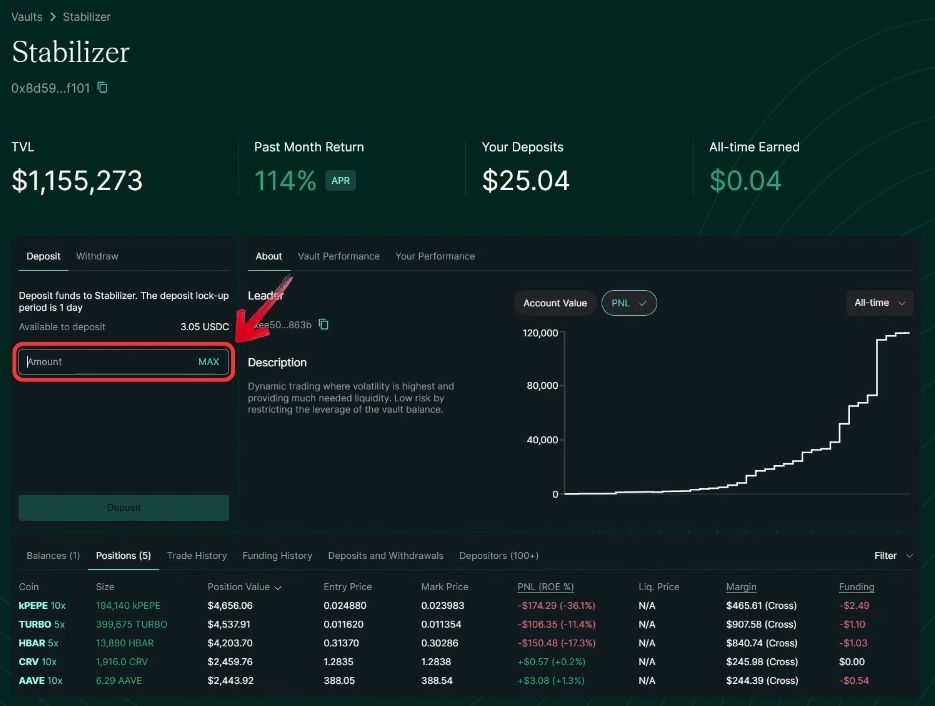This screenshot has height=706, width=935.
Task: Click the 3.05 USDC available balance
Action: point(205,327)
